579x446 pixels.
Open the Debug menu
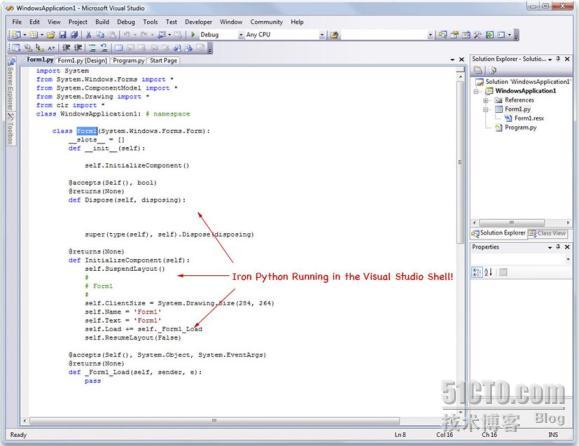(x=126, y=22)
